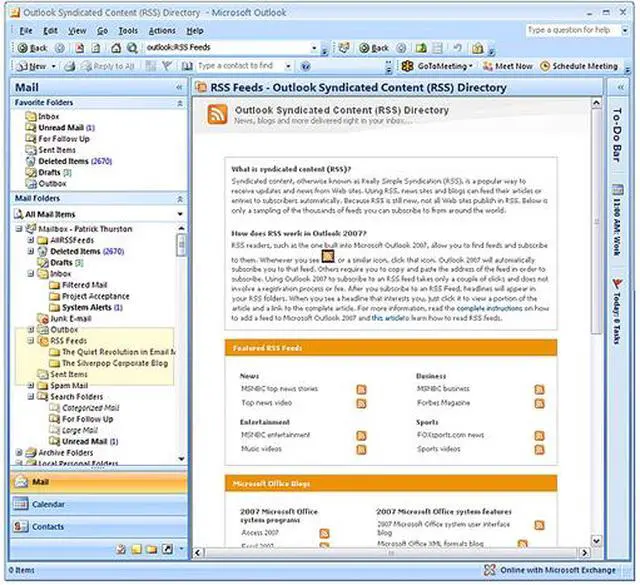
Task: Collapse the Mail Folders section
Action: (180, 199)
